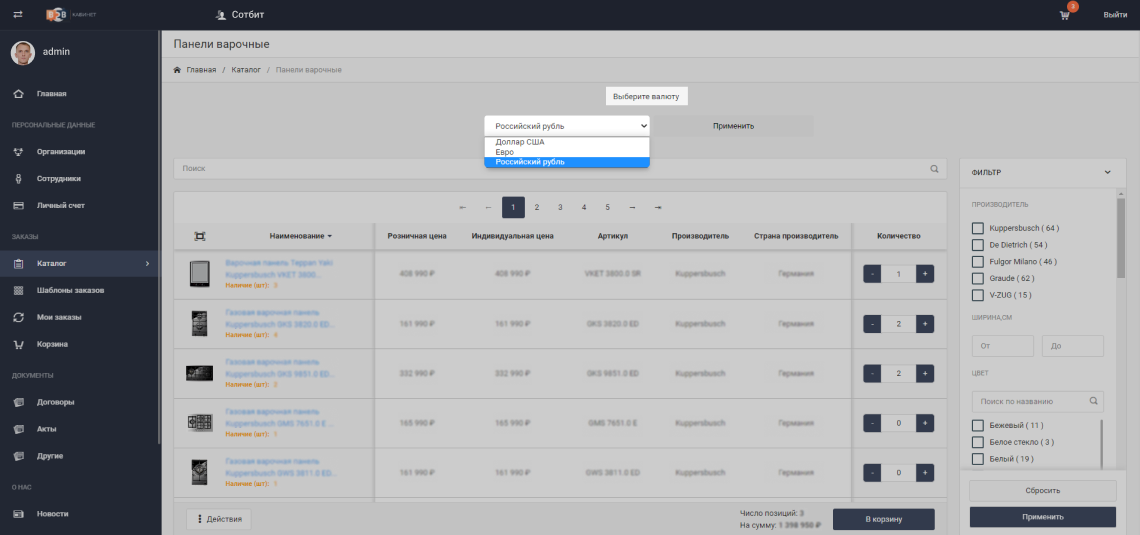1140x535 pixels.
Task: Open the currency select showing Российский рубль
Action: [x=567, y=126]
